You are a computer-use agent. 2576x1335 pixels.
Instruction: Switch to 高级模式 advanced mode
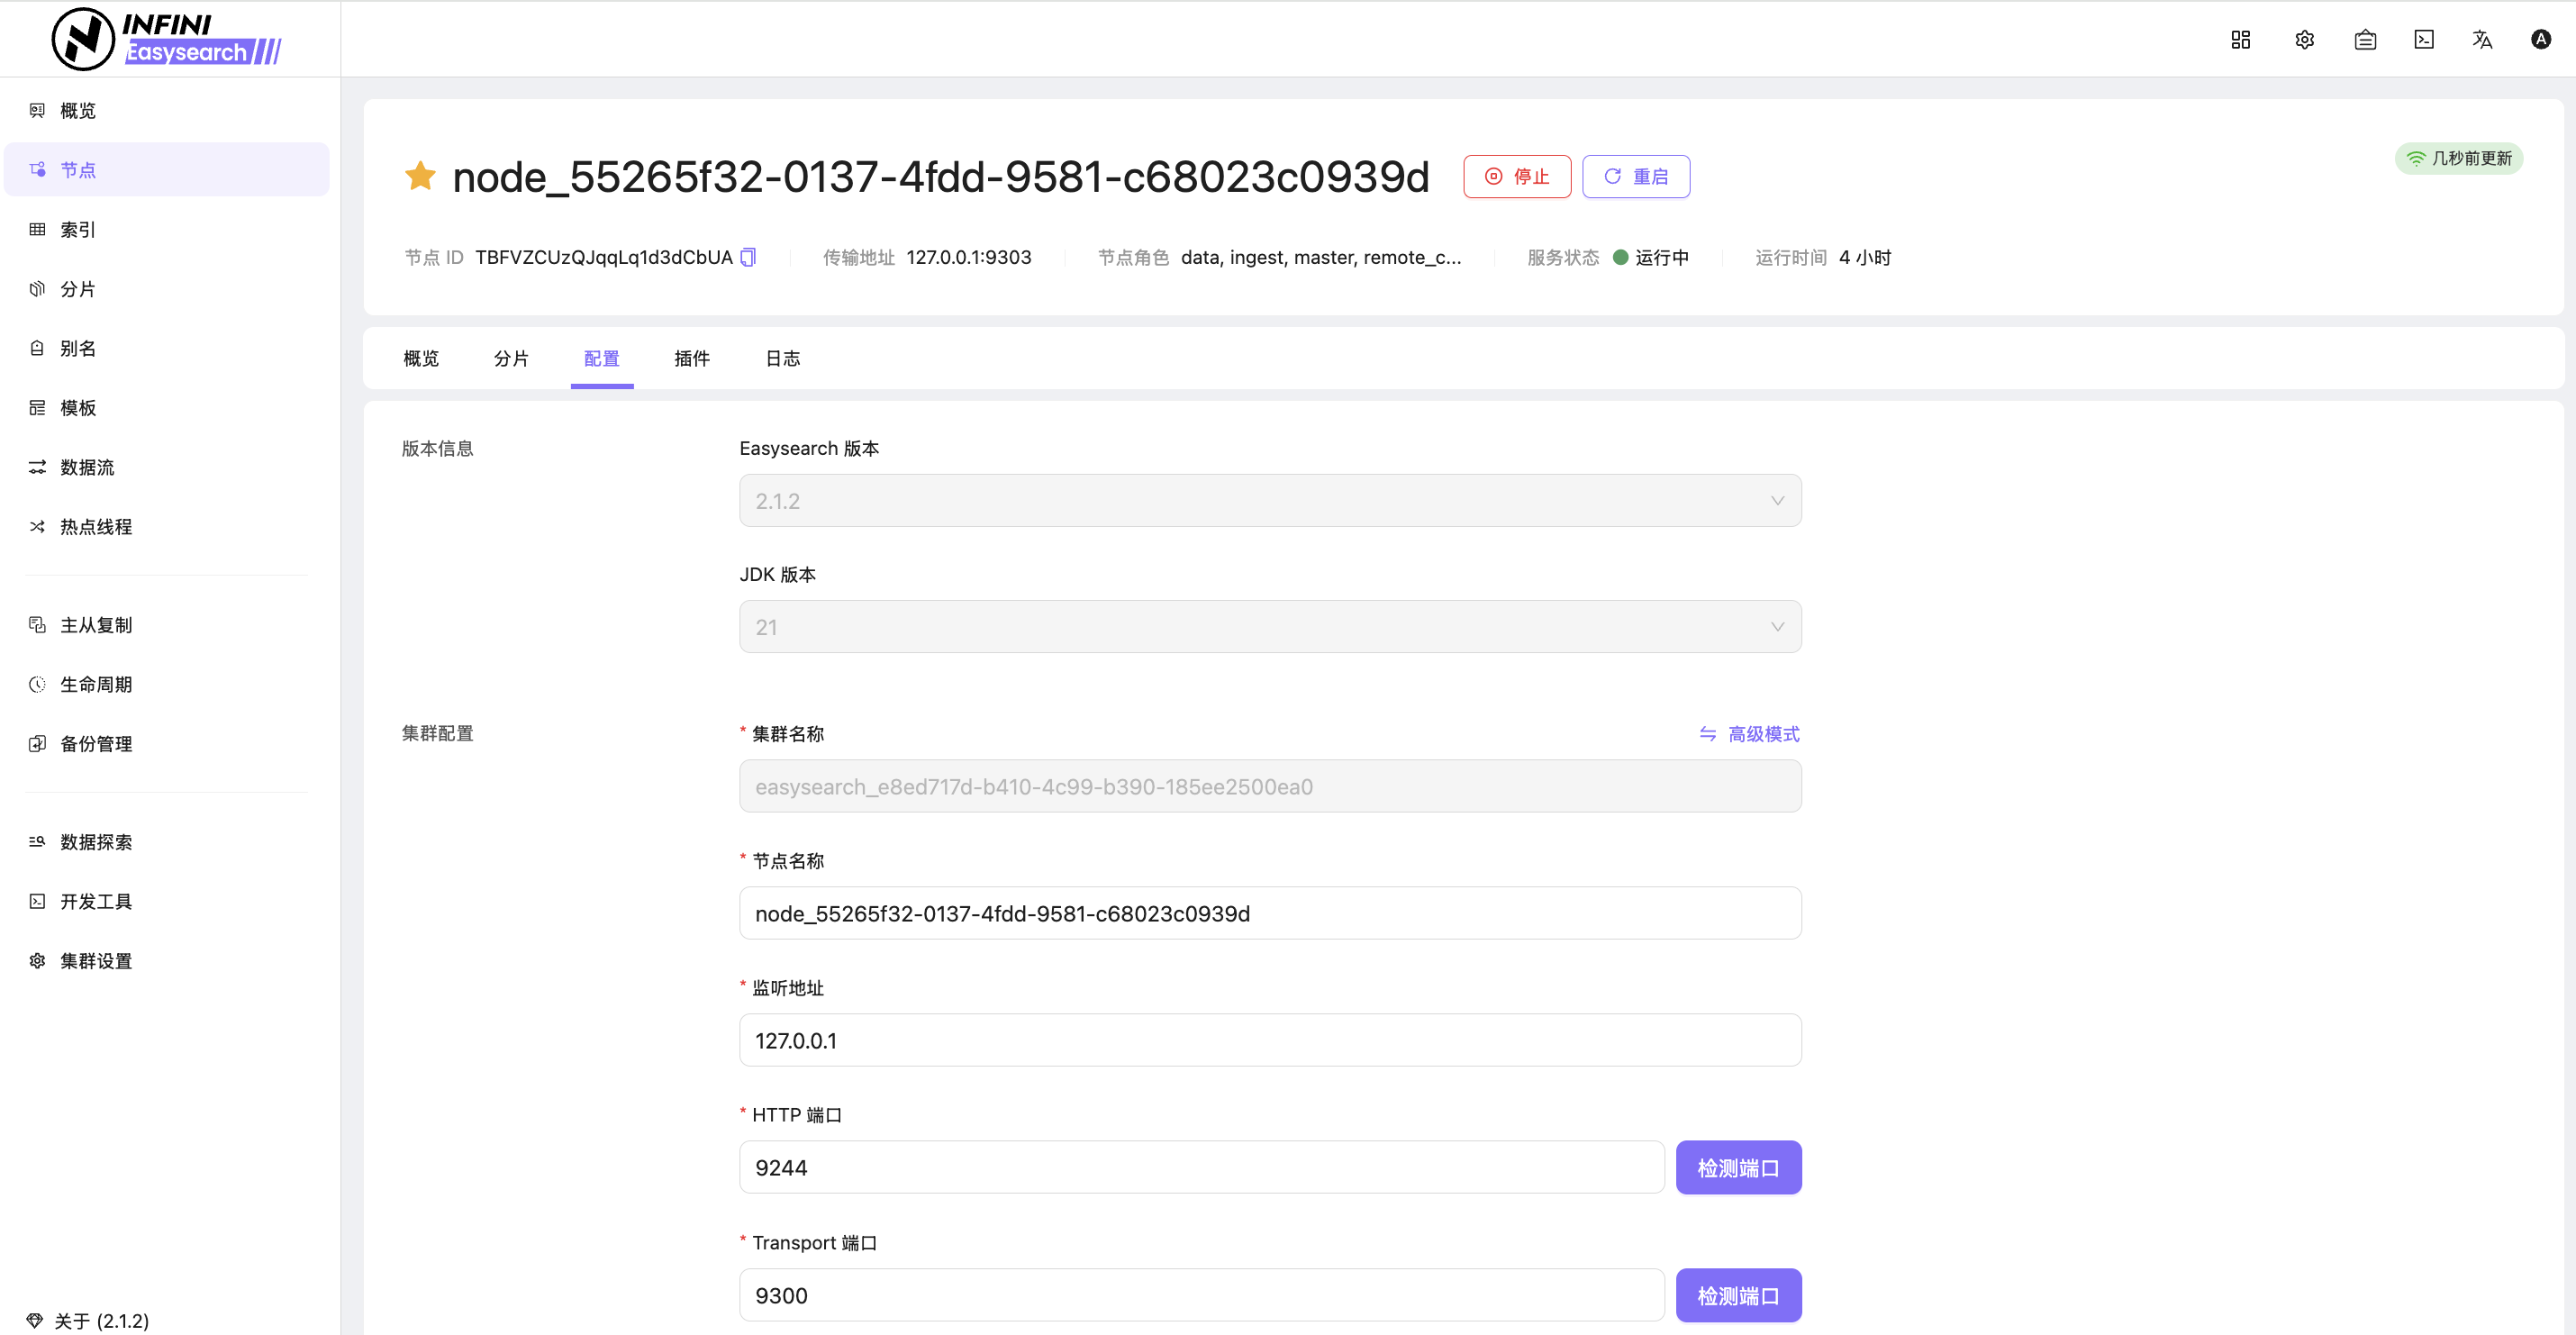tap(1750, 734)
